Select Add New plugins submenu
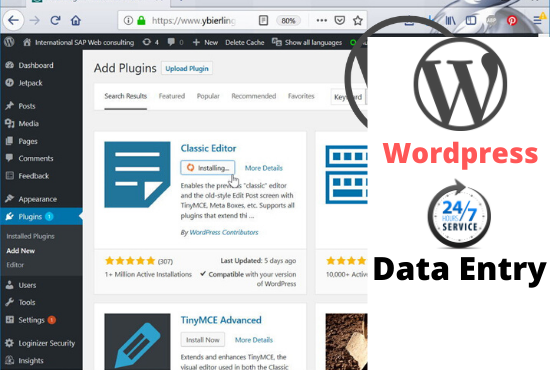The width and height of the screenshot is (550, 370). pos(20,251)
